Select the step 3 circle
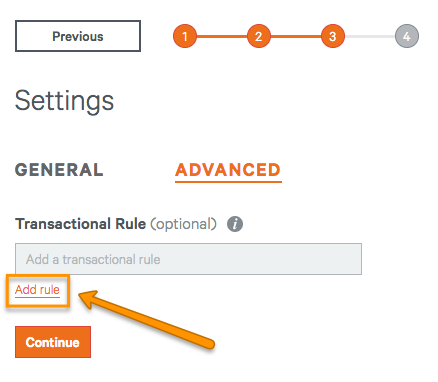 coord(333,36)
